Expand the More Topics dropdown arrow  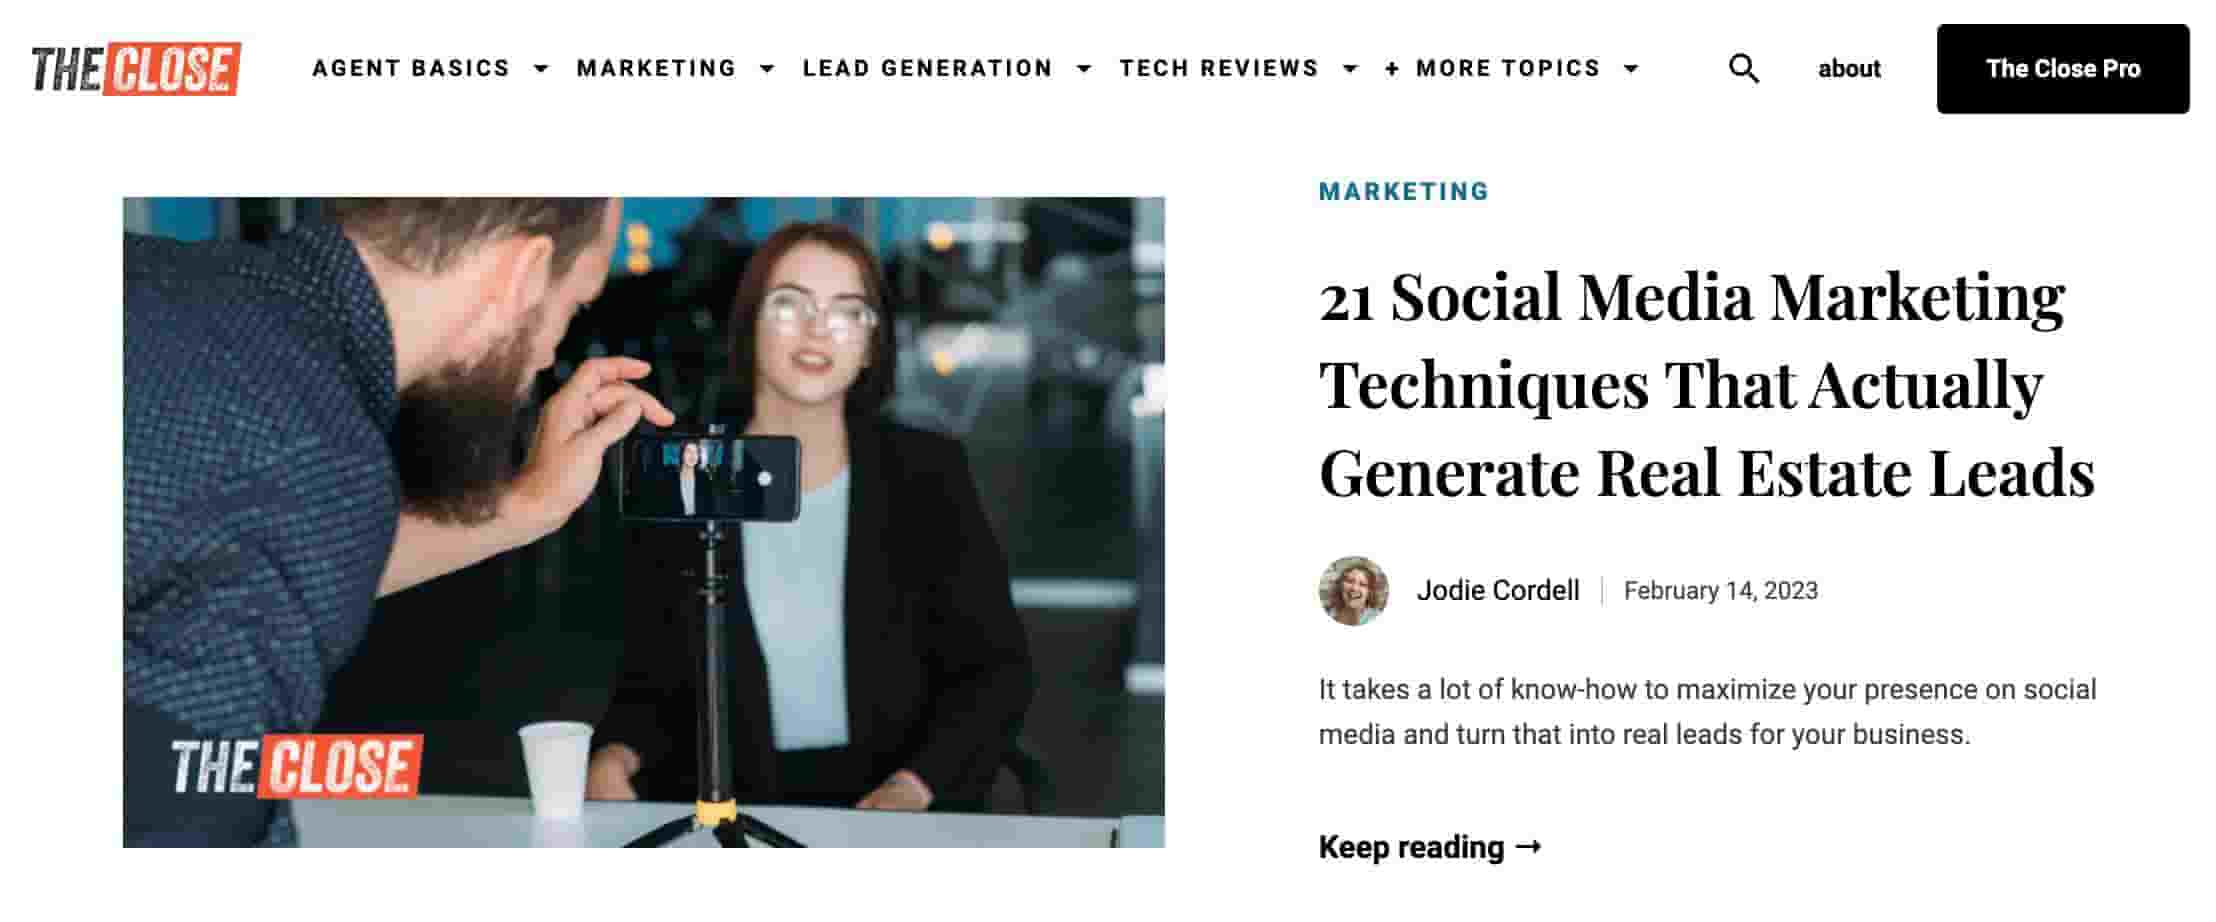click(x=1631, y=69)
